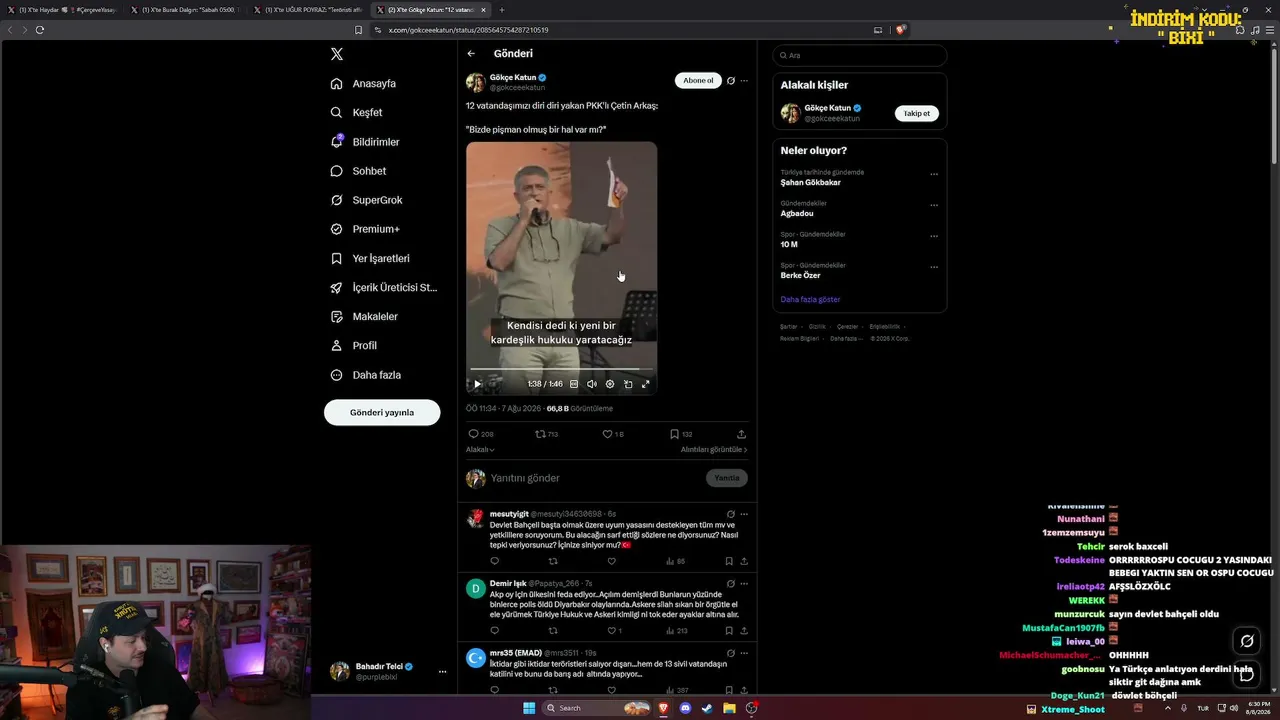The height and width of the screenshot is (720, 1280).
Task: Go back using the Gönderi arrow
Action: click(x=471, y=54)
